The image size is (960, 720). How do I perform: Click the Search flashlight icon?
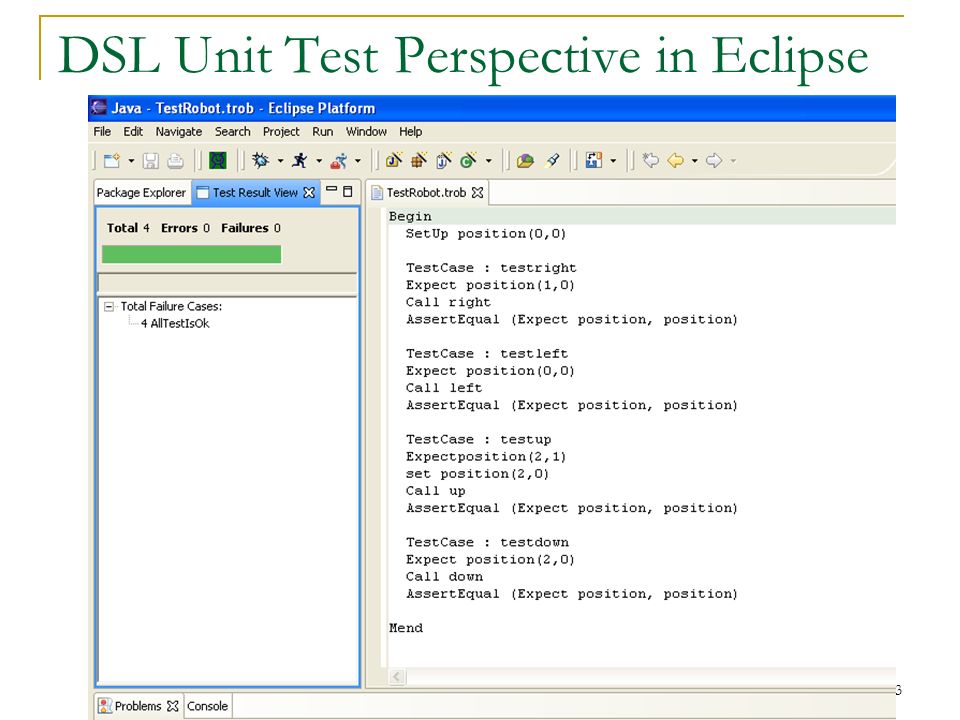click(x=552, y=160)
